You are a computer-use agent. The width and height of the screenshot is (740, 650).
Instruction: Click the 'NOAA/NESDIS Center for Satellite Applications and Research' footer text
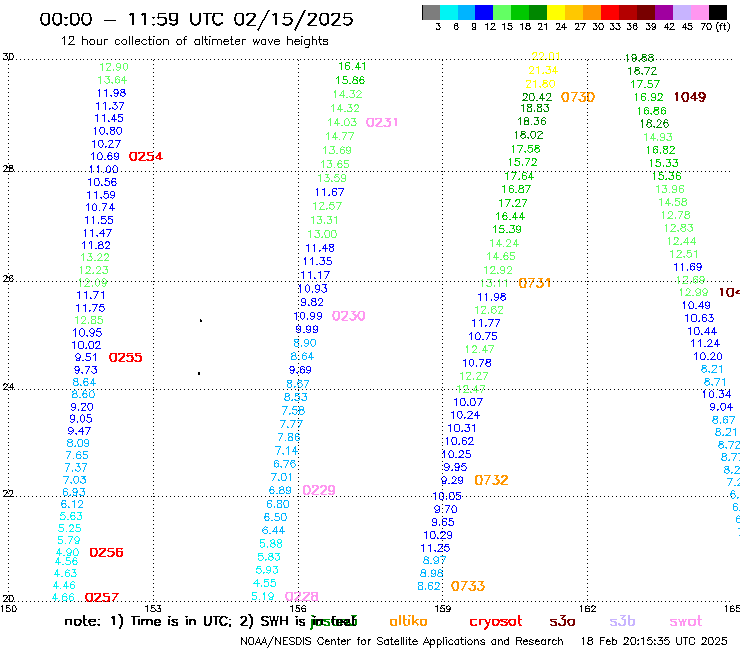[x=402, y=642]
